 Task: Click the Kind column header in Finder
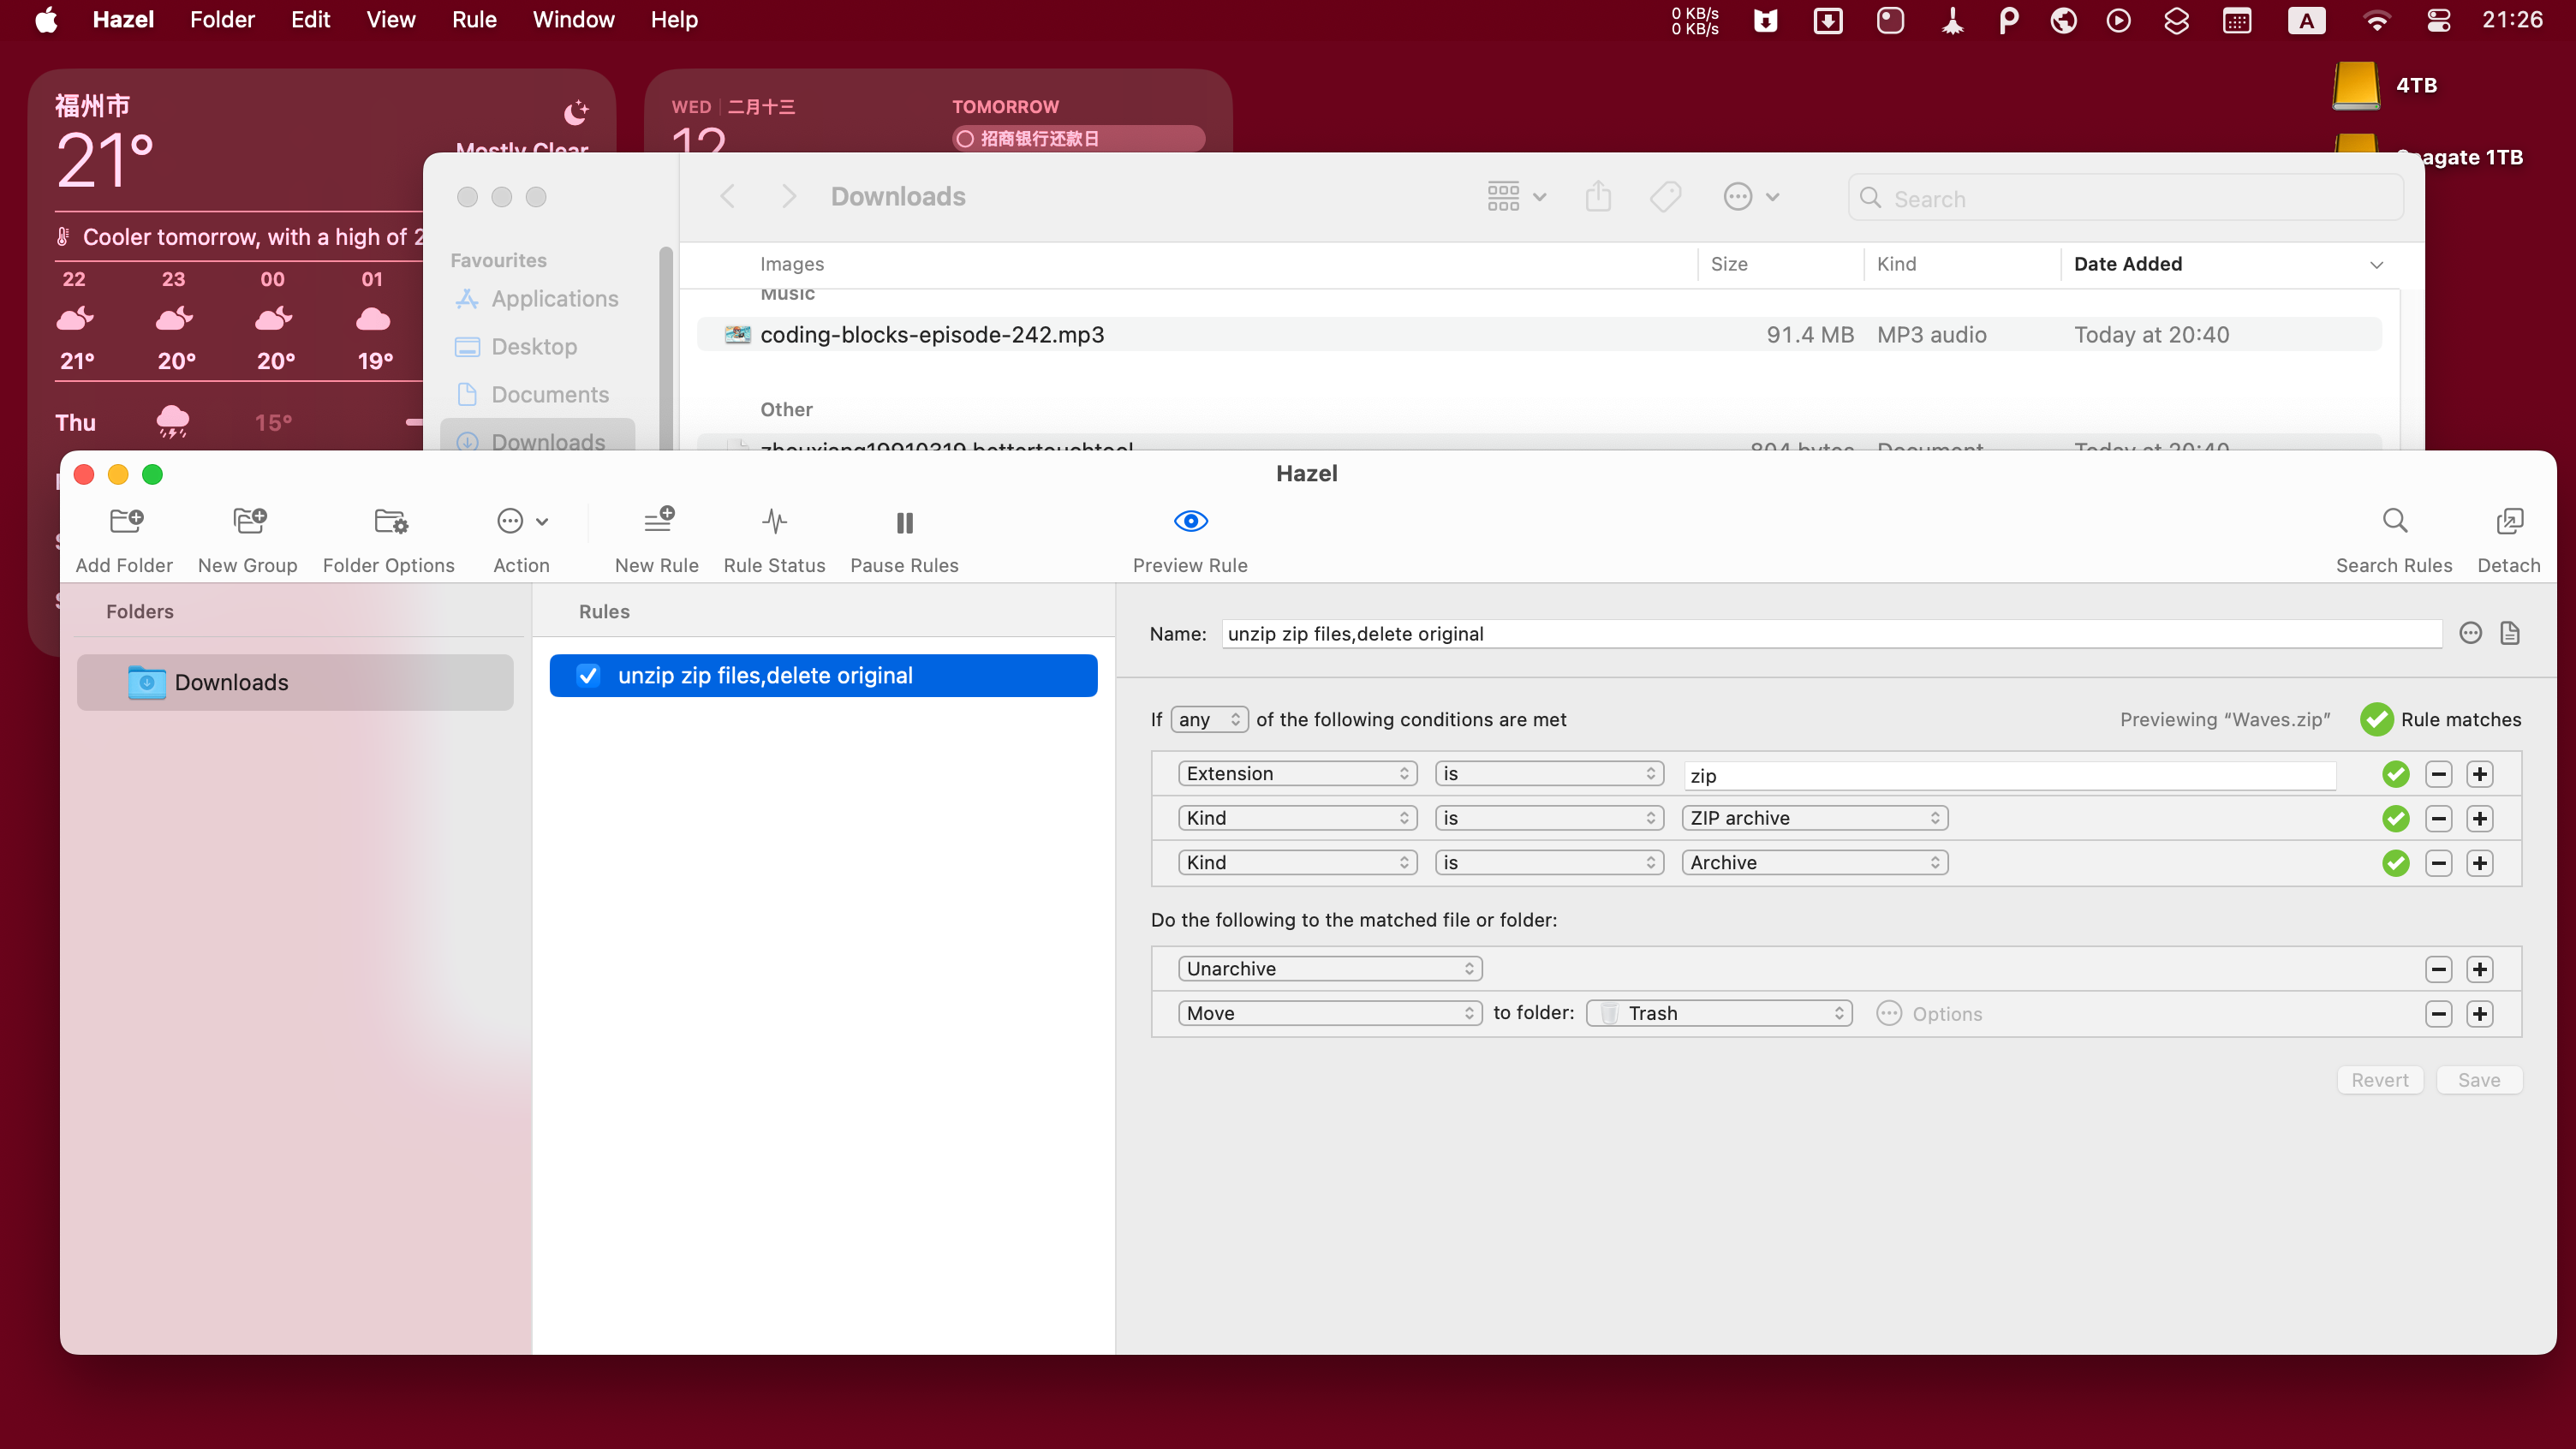pyautogui.click(x=1896, y=264)
